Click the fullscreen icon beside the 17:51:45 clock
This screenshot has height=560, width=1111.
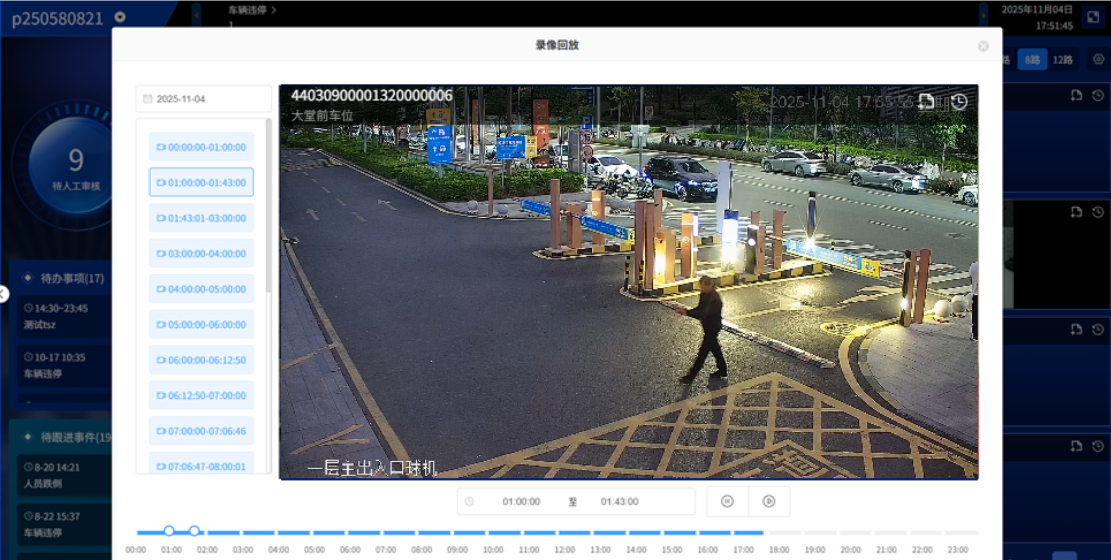1092,16
